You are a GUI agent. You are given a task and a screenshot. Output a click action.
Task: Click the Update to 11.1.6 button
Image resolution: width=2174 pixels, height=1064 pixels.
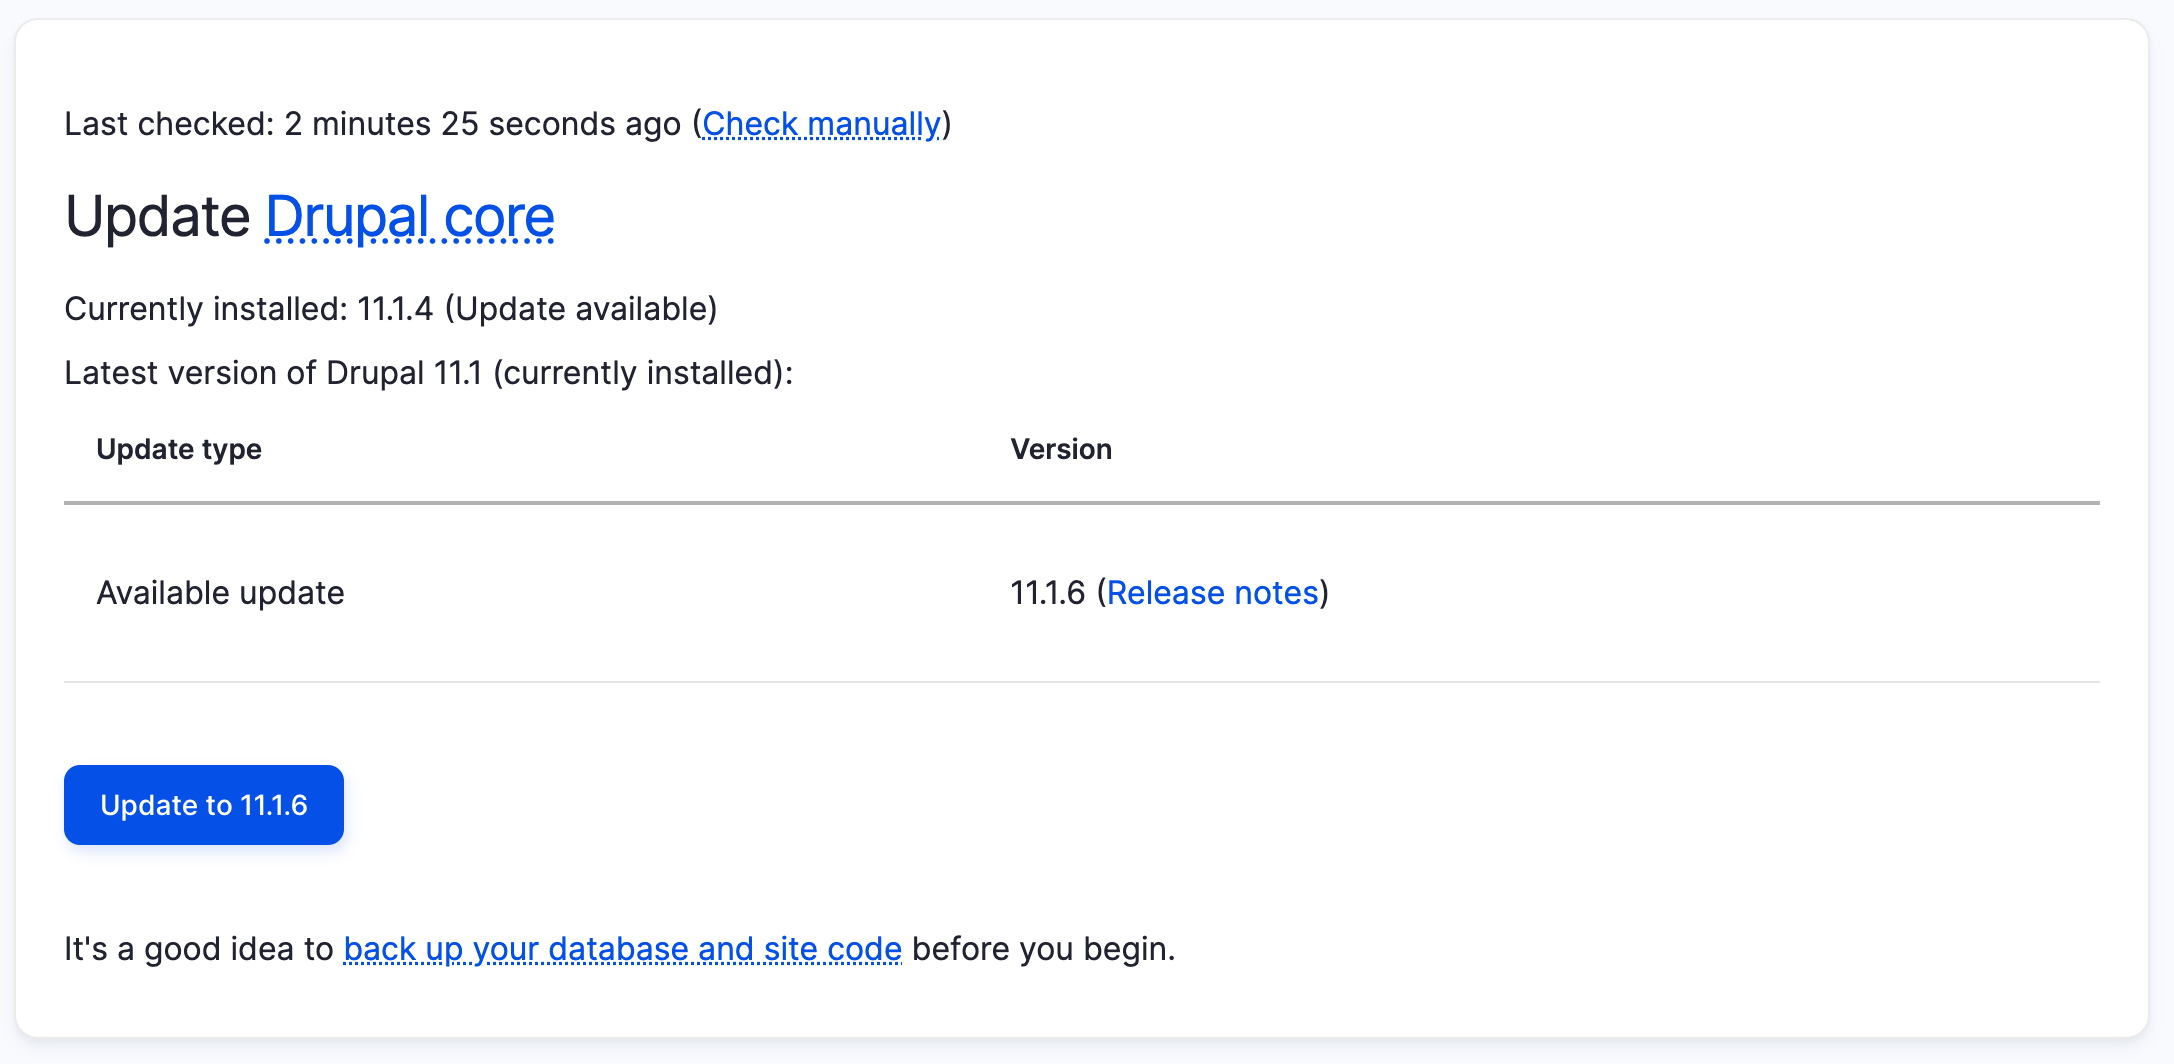pyautogui.click(x=203, y=804)
